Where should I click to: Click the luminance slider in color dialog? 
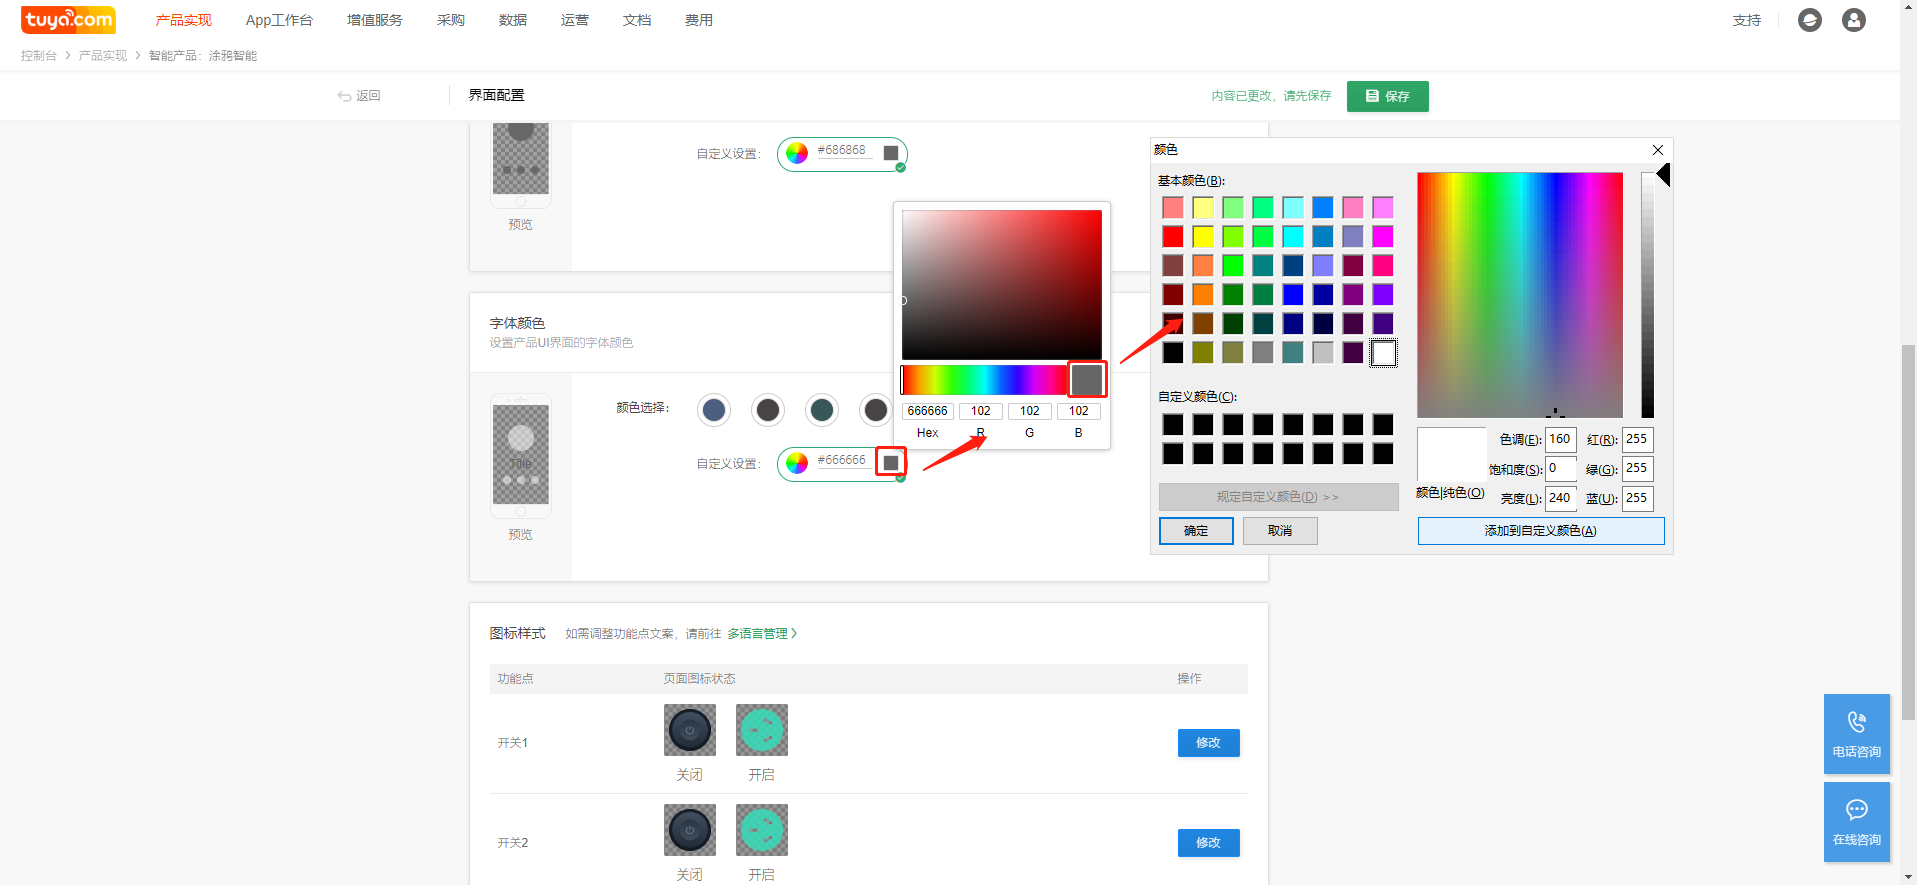1648,295
